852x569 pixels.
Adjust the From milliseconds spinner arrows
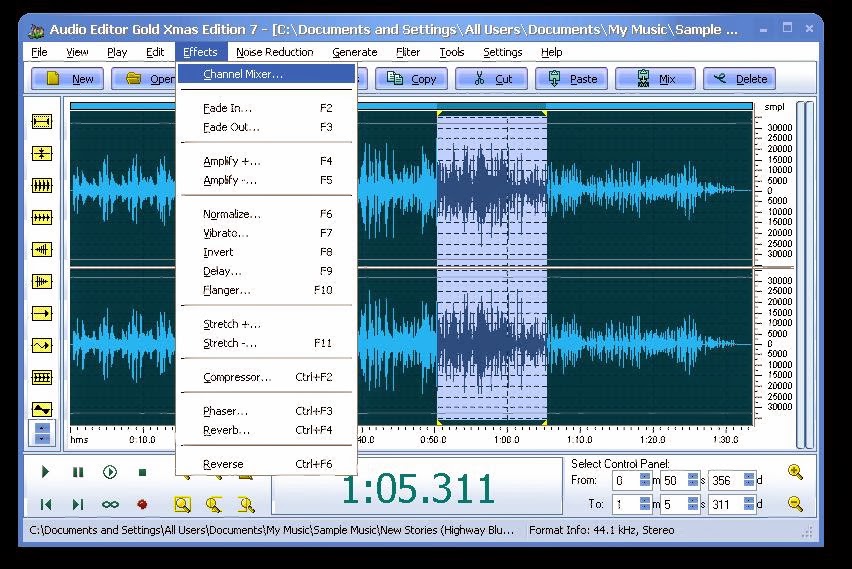tap(749, 480)
